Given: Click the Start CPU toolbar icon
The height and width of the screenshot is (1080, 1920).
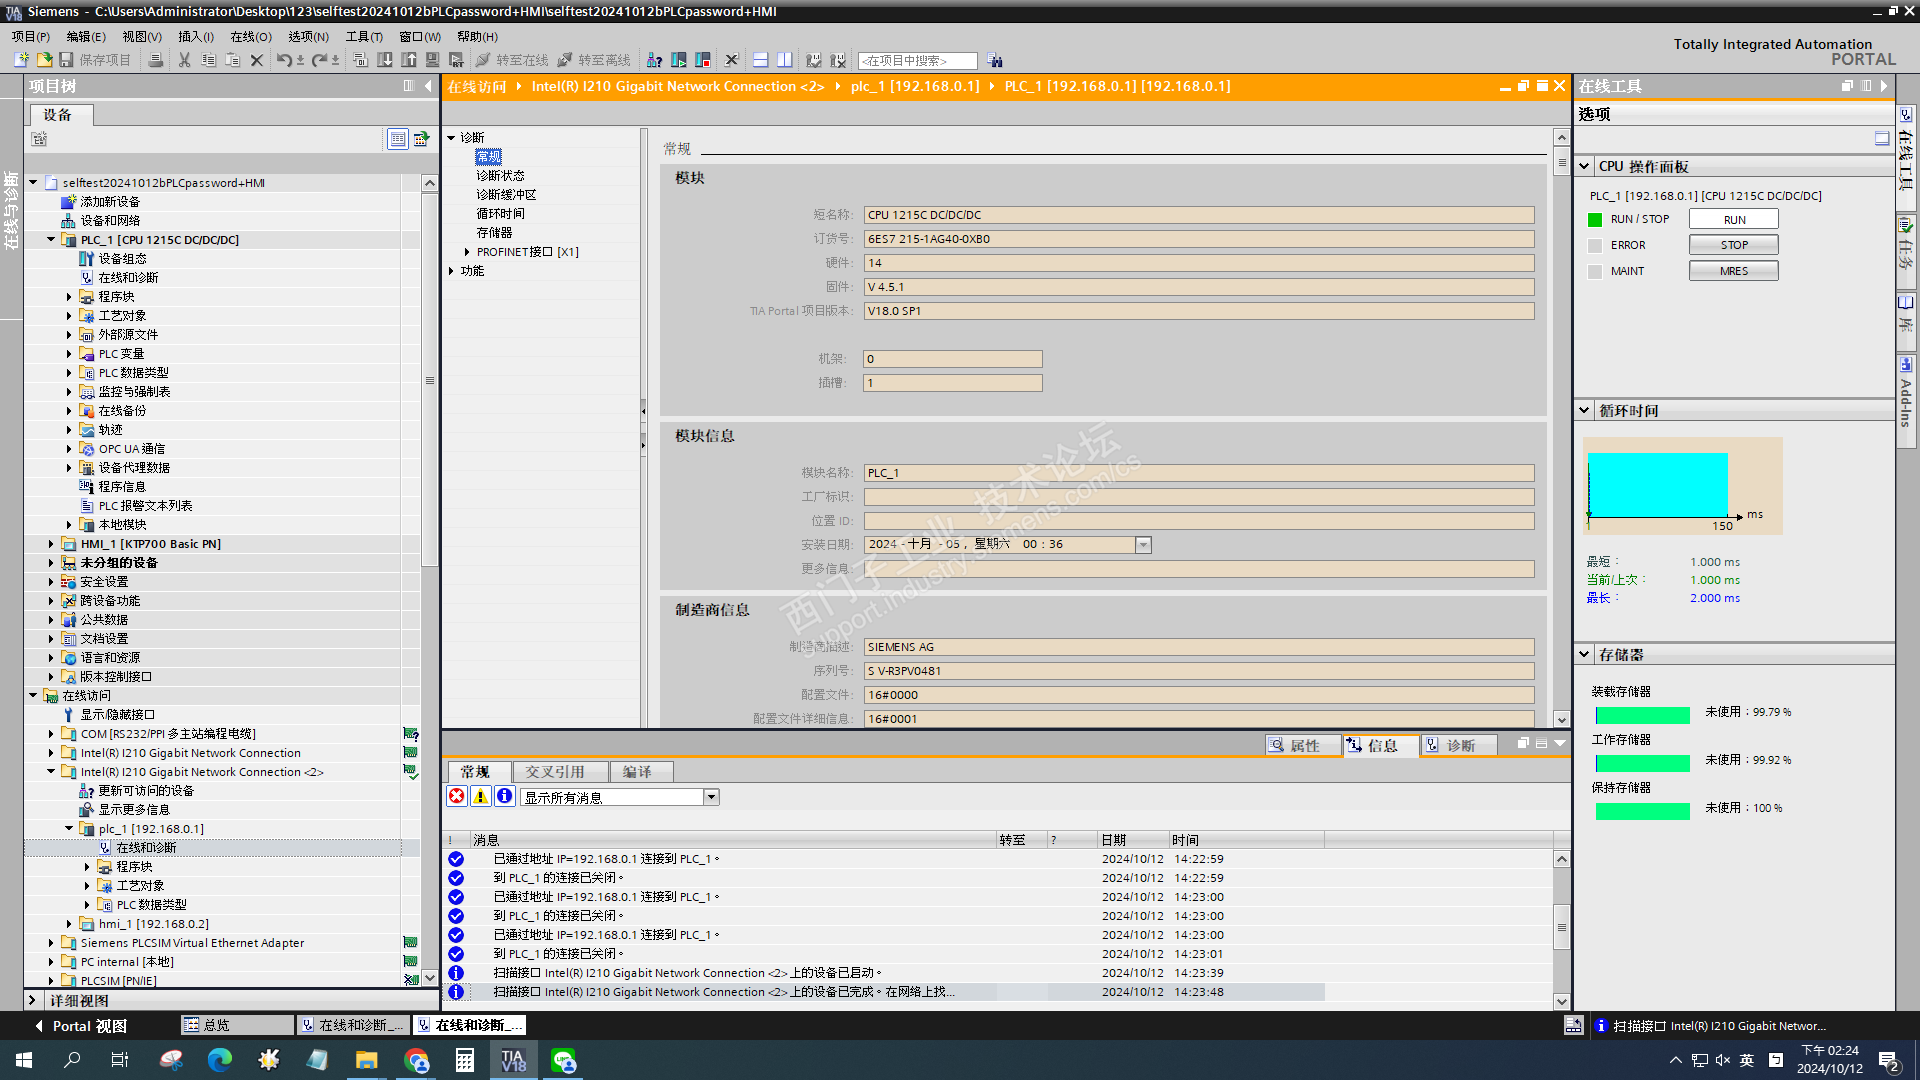Looking at the screenshot, I should pos(679,60).
